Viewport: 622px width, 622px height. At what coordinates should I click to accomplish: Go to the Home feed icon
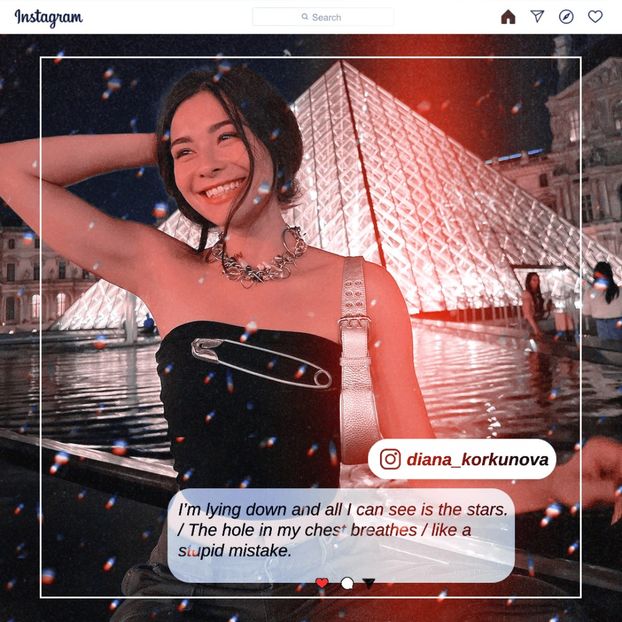point(508,17)
